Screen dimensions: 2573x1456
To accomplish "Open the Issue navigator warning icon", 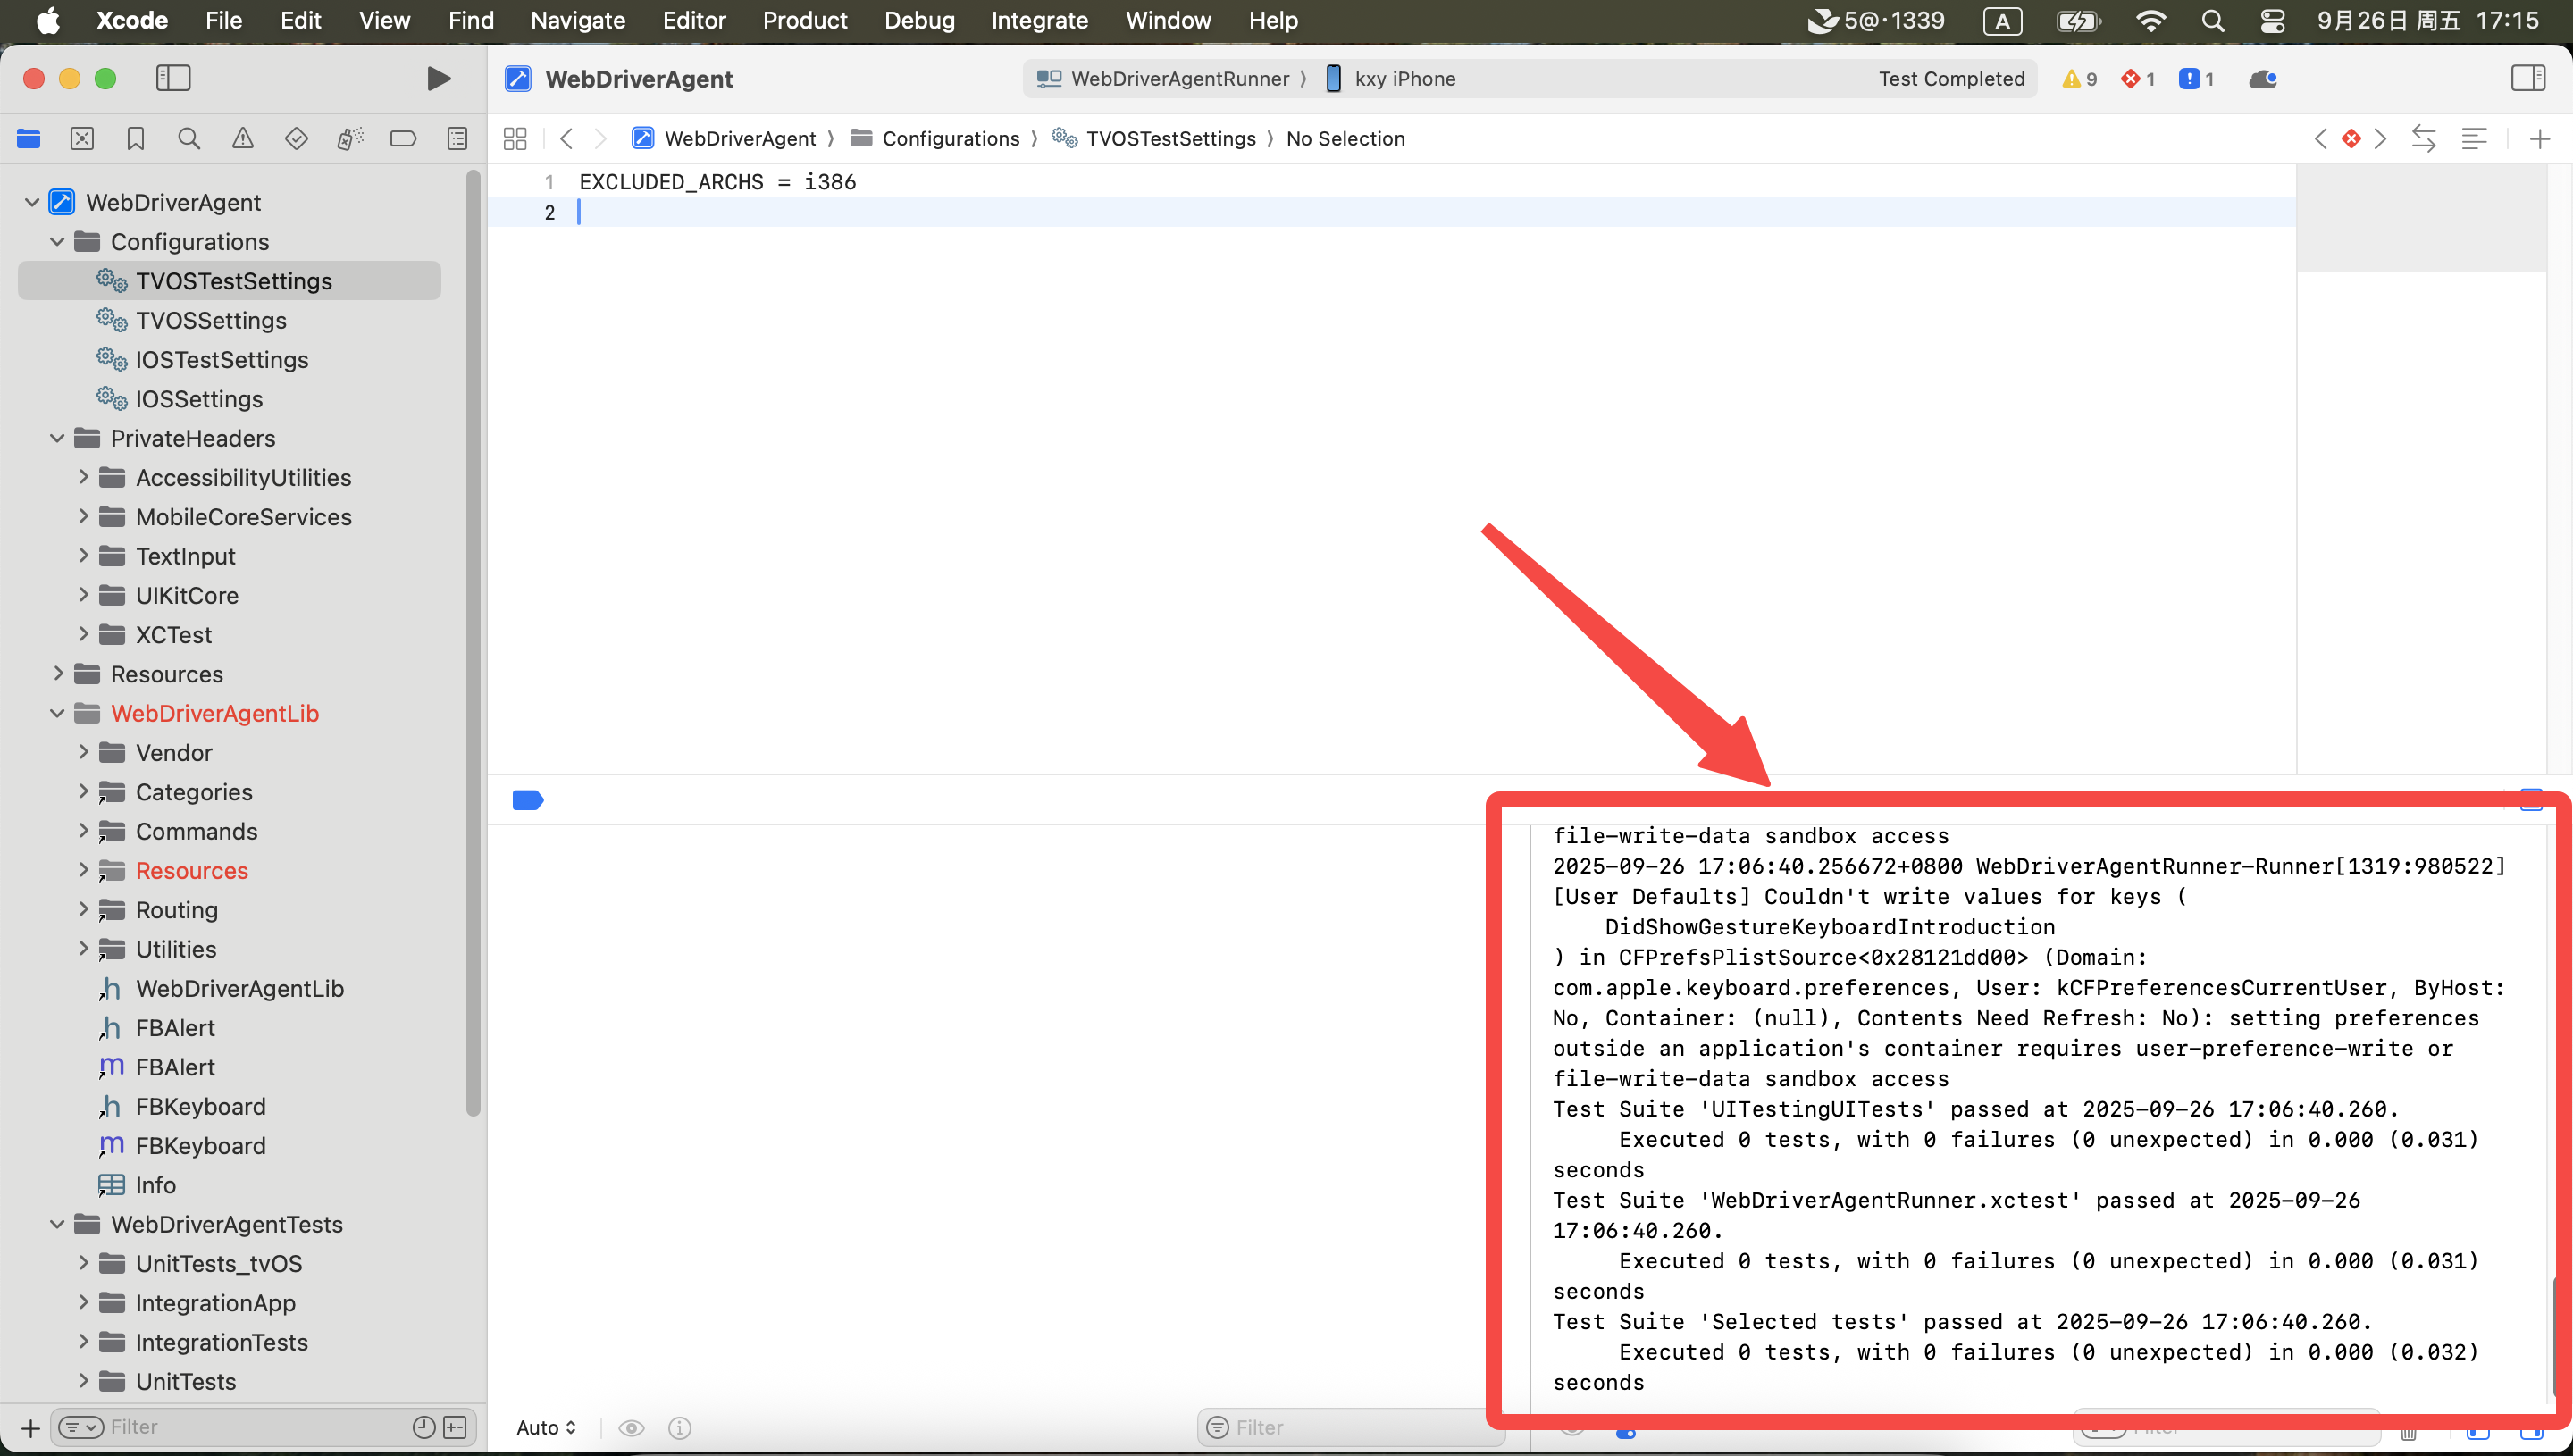I will tap(243, 139).
